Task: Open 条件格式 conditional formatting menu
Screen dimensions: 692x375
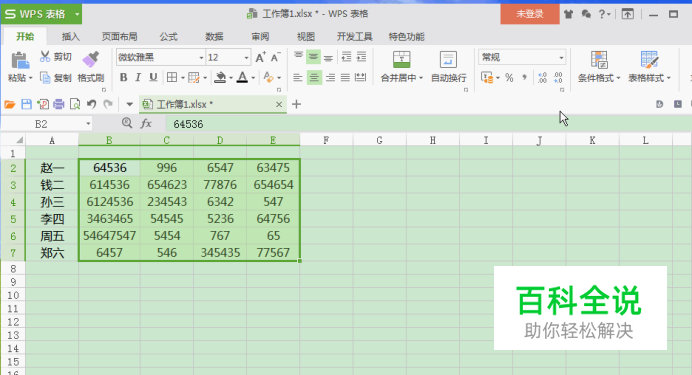Action: pos(599,66)
